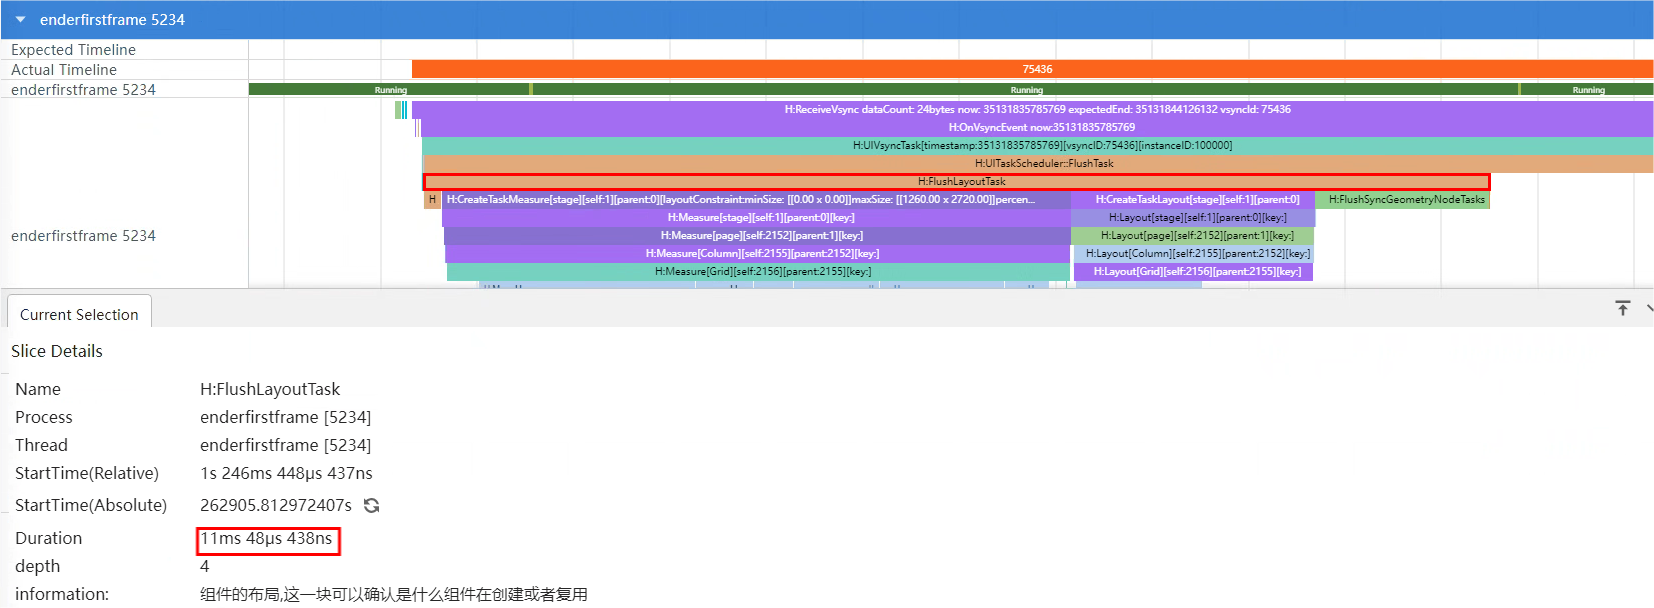Screen dimensions: 1654x608
Task: Select the H:FlushLayoutTask slice
Action: 960,182
